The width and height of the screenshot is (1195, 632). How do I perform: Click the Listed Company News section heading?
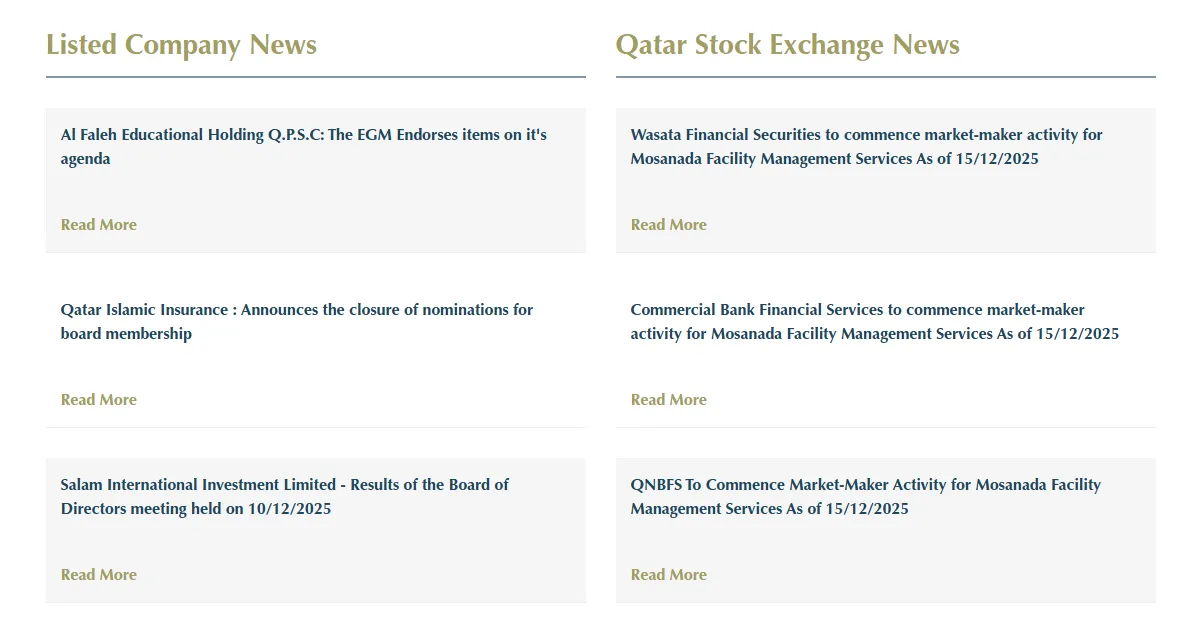pyautogui.click(x=181, y=45)
